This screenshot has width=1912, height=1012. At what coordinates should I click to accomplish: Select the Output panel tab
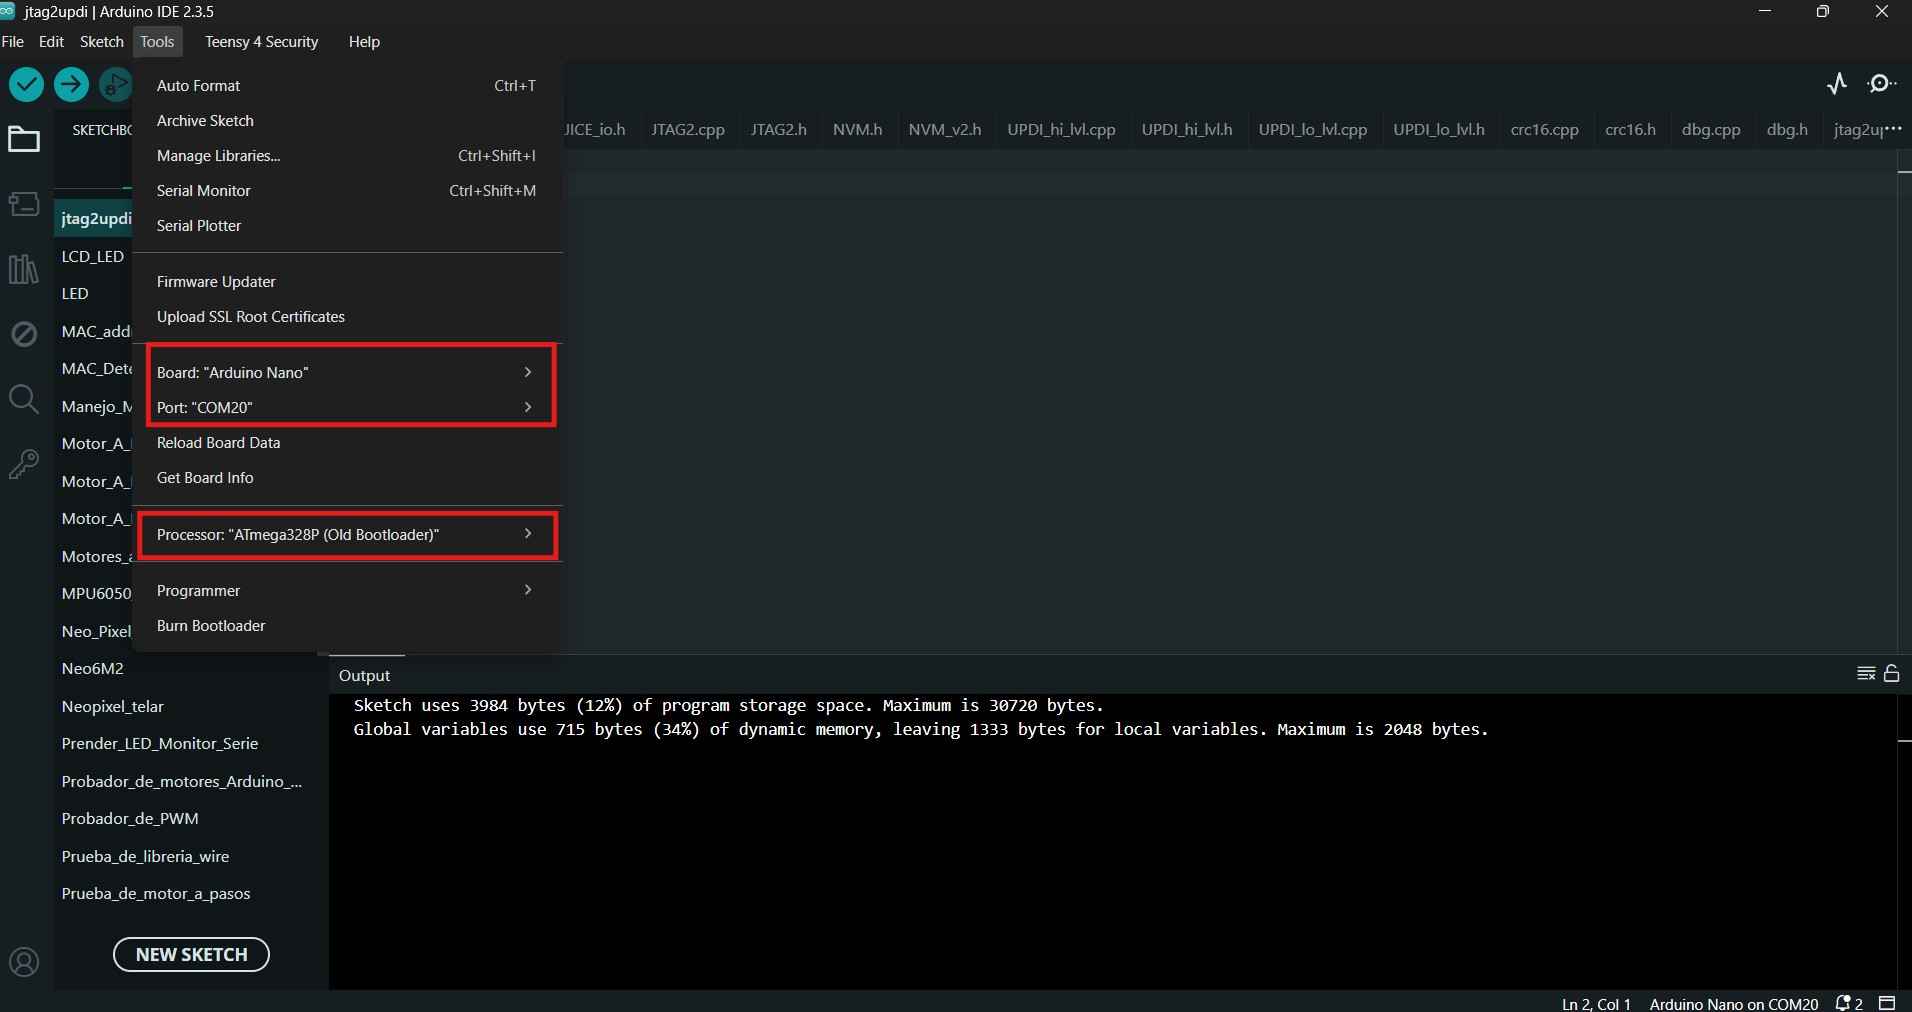tap(365, 676)
